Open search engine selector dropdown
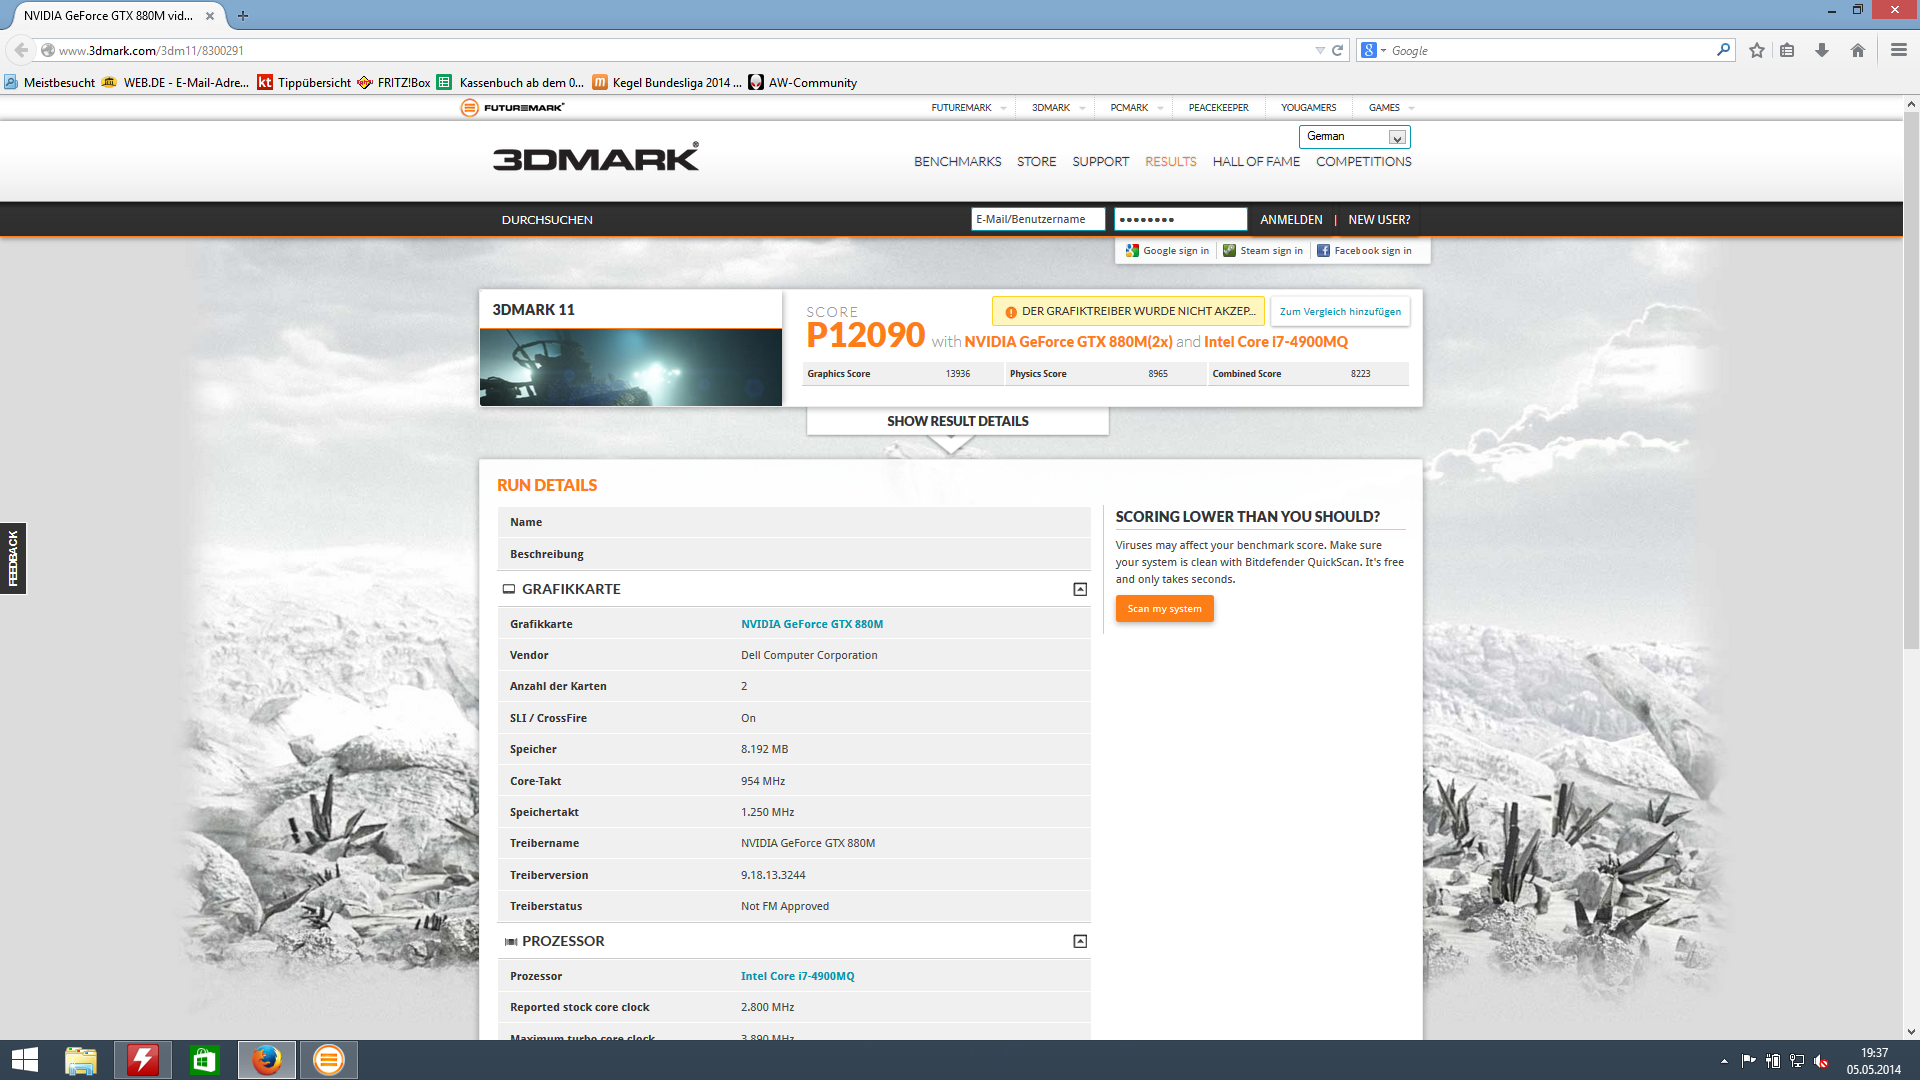 pyautogui.click(x=1374, y=50)
